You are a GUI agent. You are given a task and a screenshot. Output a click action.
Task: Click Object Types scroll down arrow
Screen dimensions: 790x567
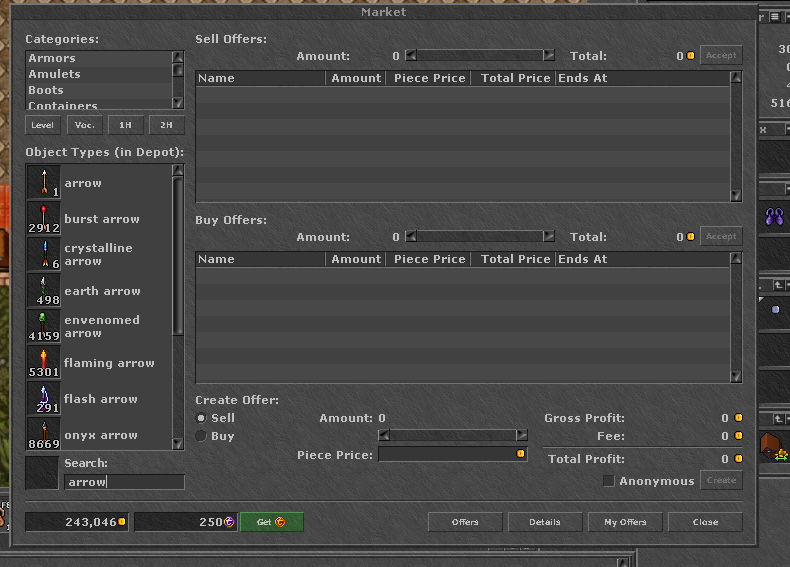point(177,444)
